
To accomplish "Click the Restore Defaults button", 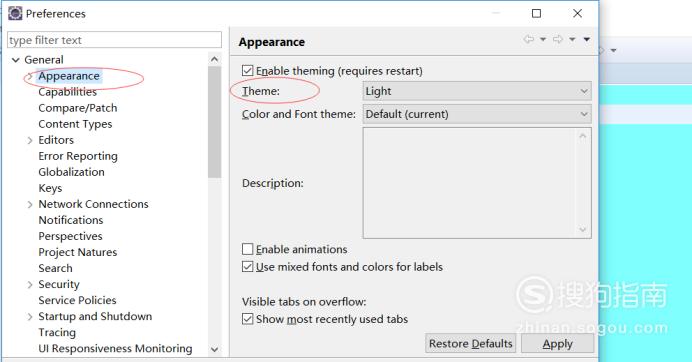I will click(470, 343).
